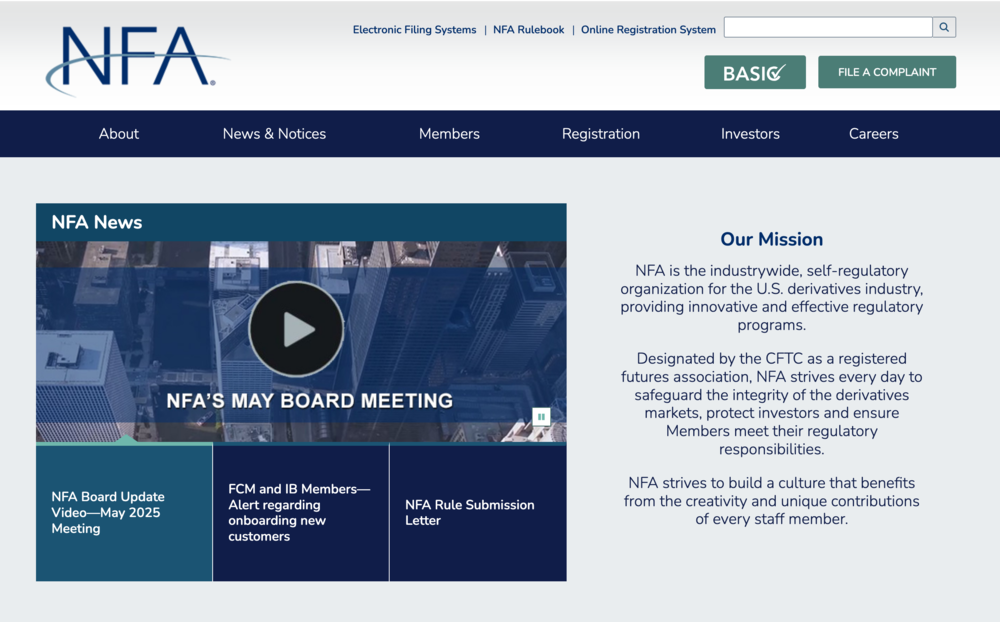Open the Careers menu
Viewport: 1000px width, 622px height.
[x=874, y=134]
